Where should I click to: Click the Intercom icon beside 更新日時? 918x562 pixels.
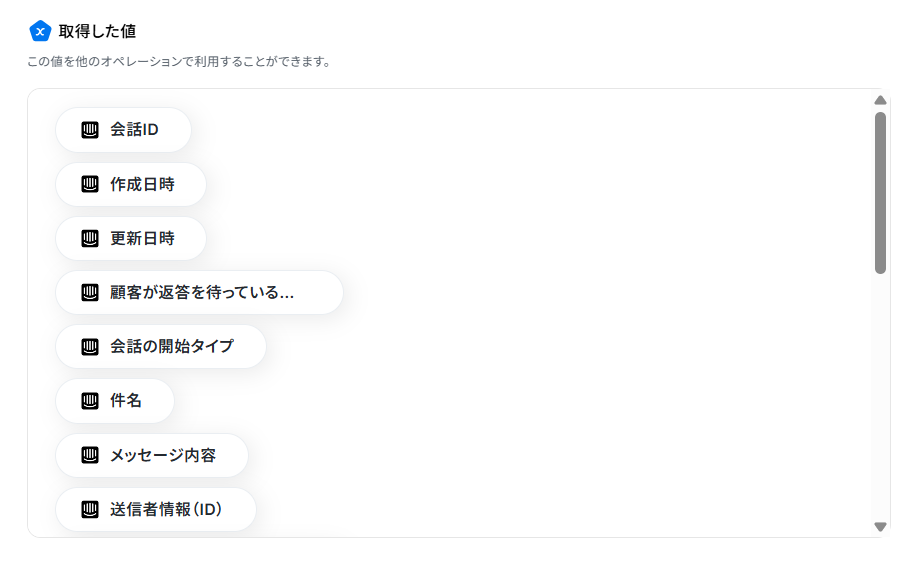click(x=90, y=238)
